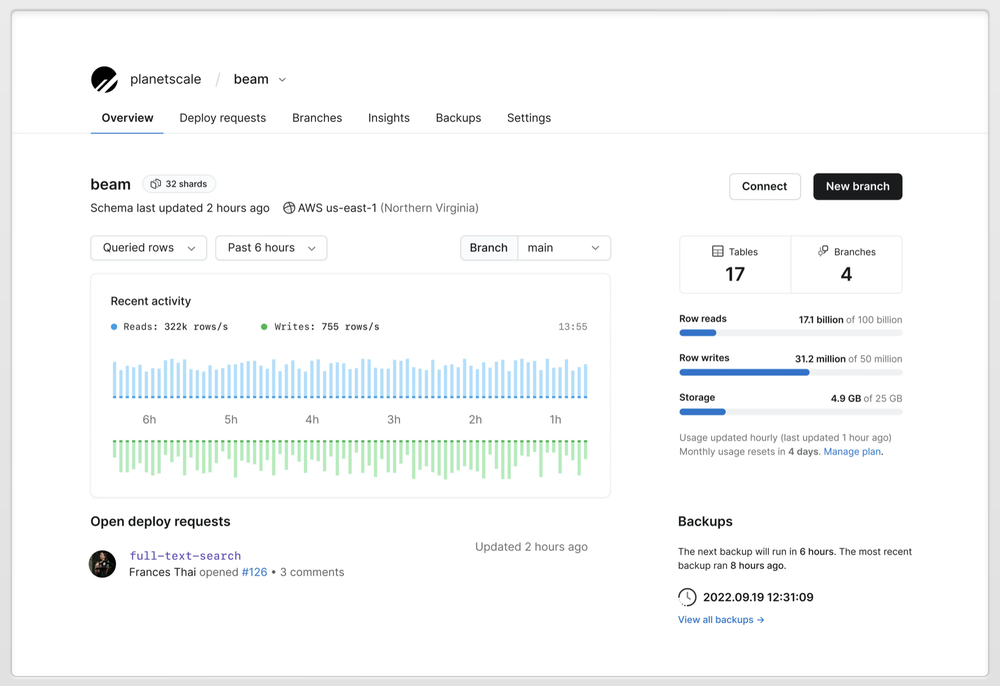
Task: Click the Tables grid icon
Action: (717, 252)
